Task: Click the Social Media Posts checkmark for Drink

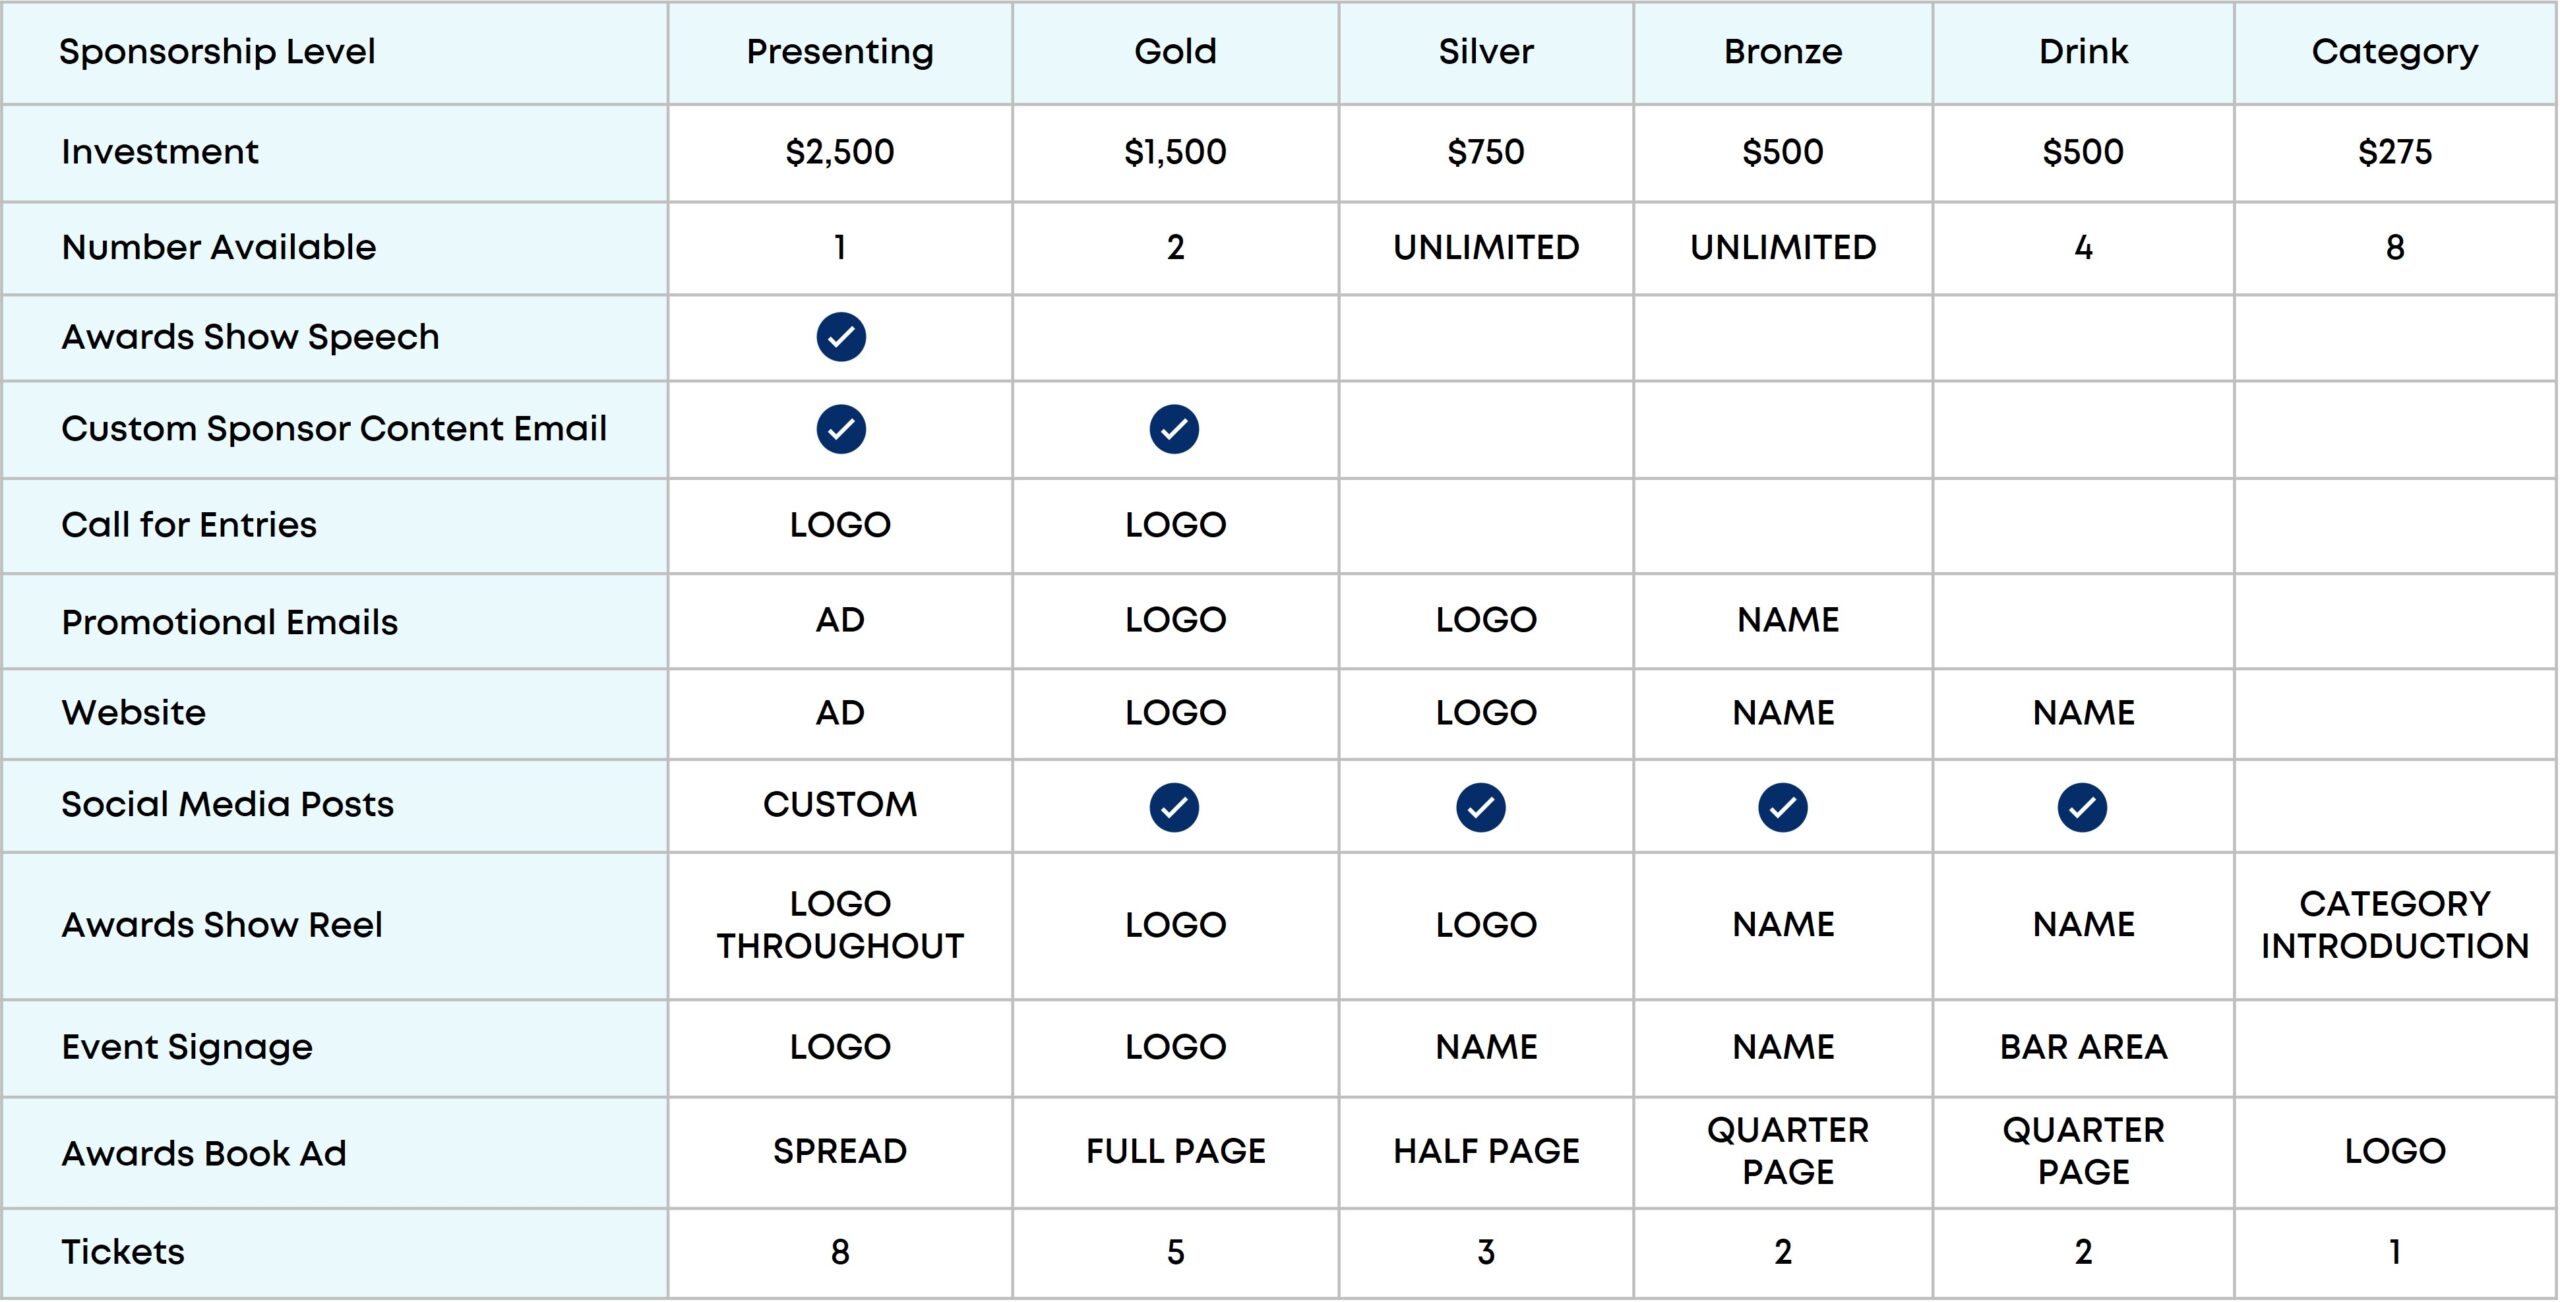Action: pyautogui.click(x=2082, y=807)
